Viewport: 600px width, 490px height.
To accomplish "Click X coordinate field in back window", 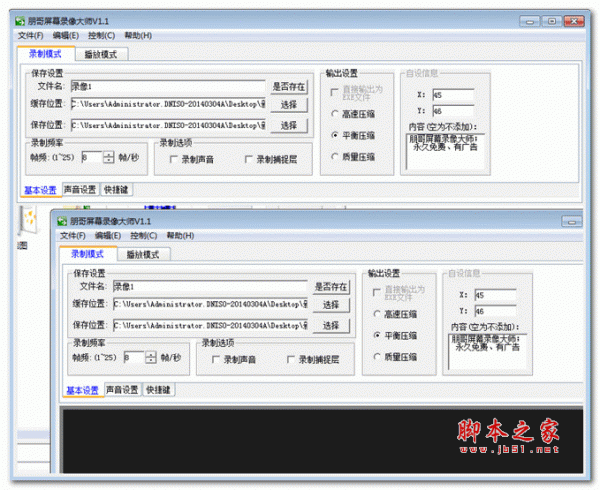I will [453, 95].
